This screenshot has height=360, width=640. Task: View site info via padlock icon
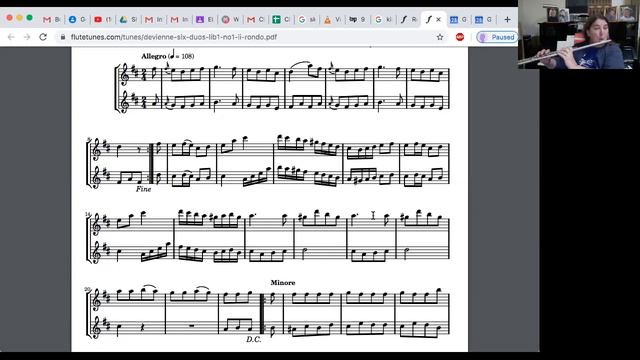62,37
